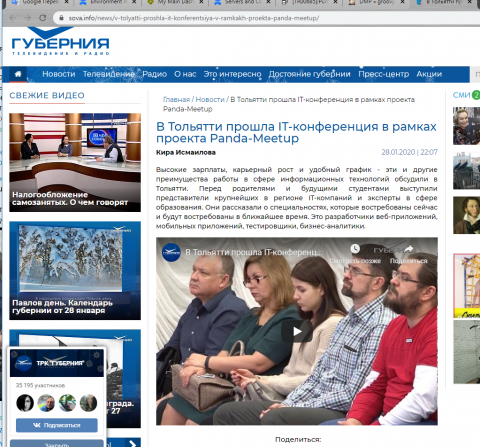480x447 pixels.
Task: Click the share arrow icon on video
Action: pos(408,249)
